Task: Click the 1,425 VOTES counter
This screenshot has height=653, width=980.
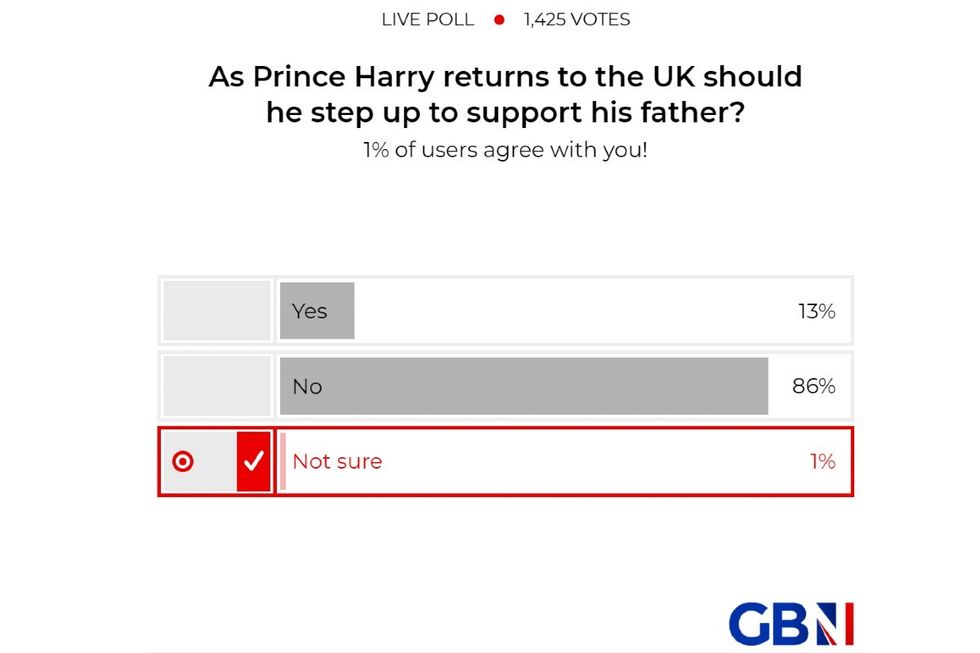Action: tap(573, 19)
